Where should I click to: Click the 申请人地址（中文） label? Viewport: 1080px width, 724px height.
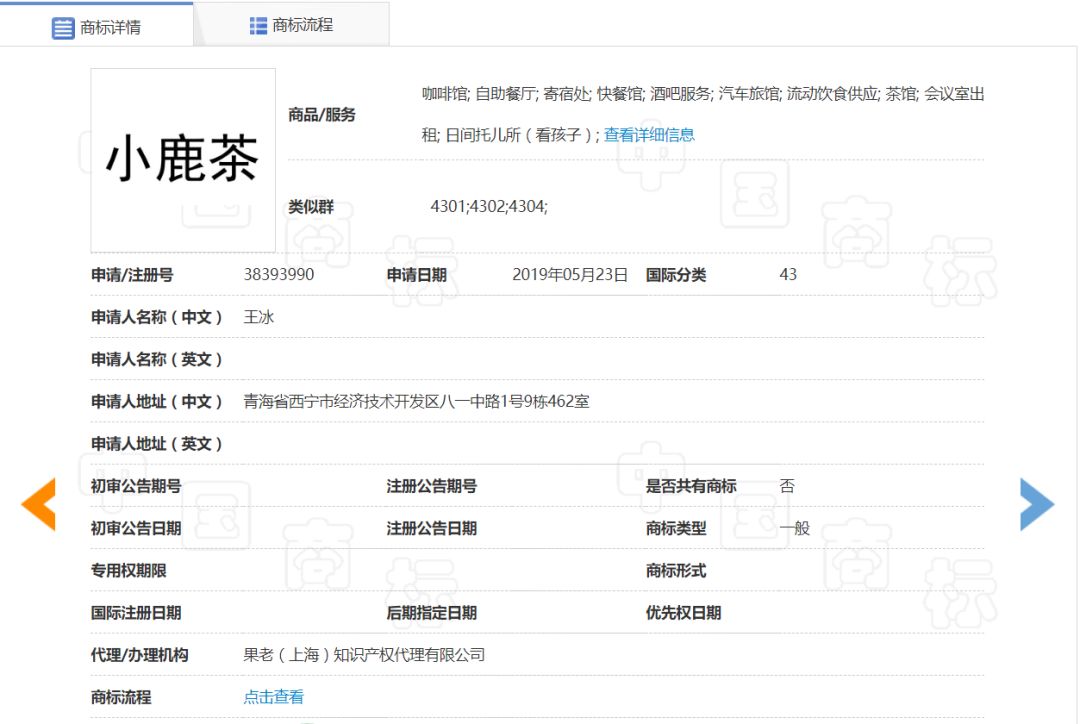(x=157, y=402)
